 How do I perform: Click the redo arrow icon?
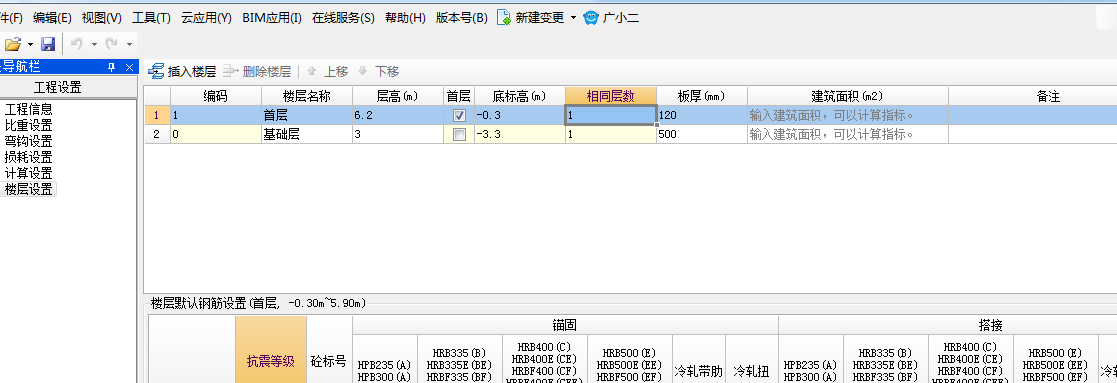tap(112, 44)
